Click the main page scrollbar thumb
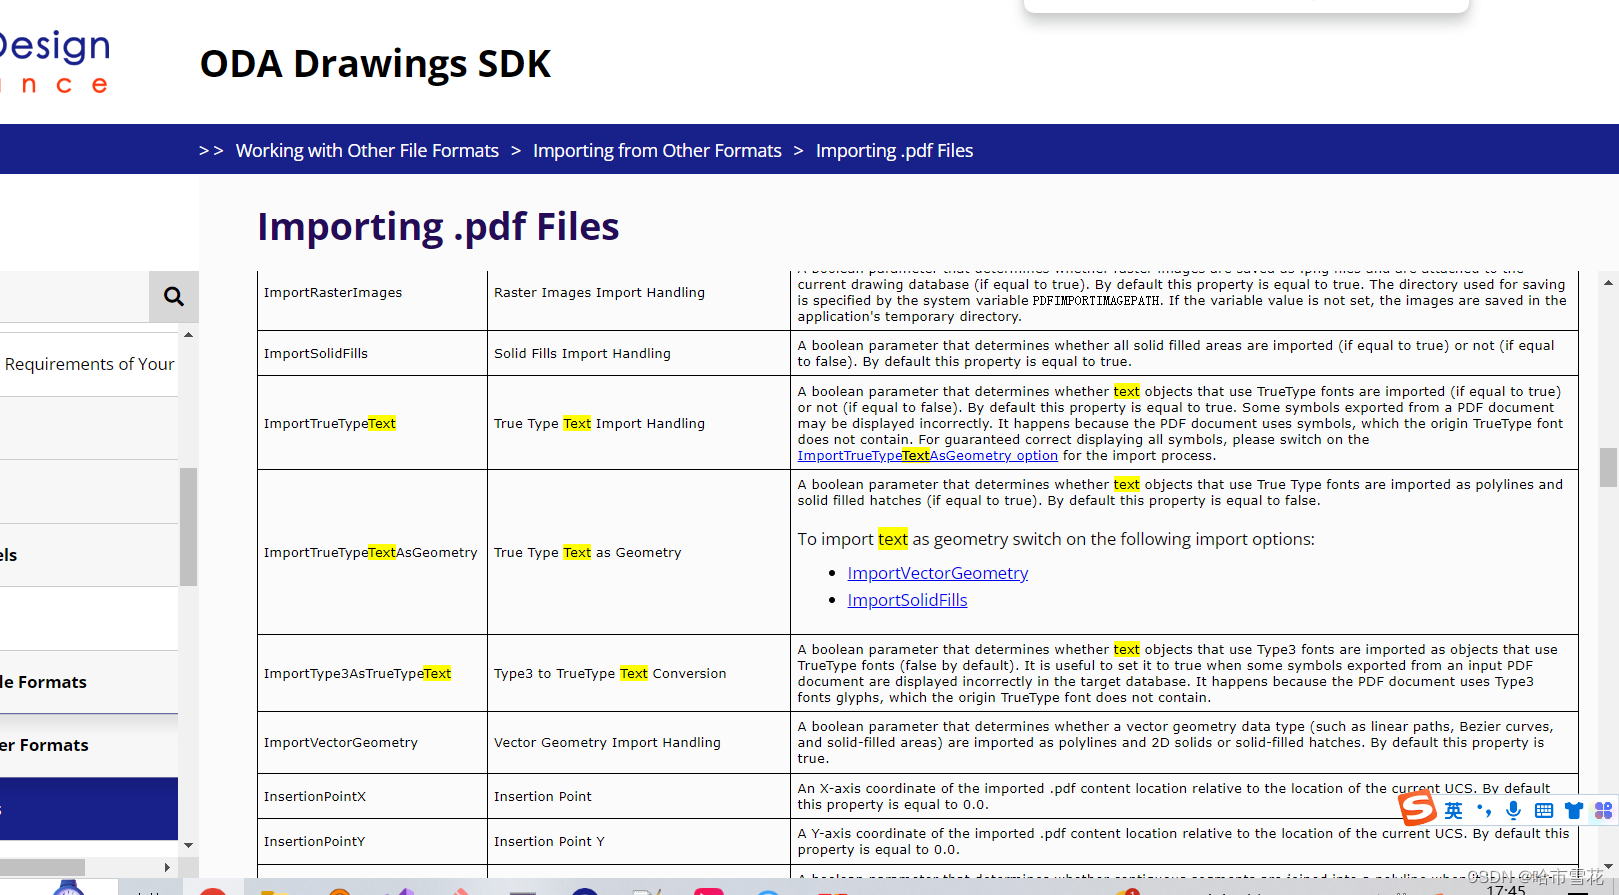1619x895 pixels. click(x=1608, y=467)
